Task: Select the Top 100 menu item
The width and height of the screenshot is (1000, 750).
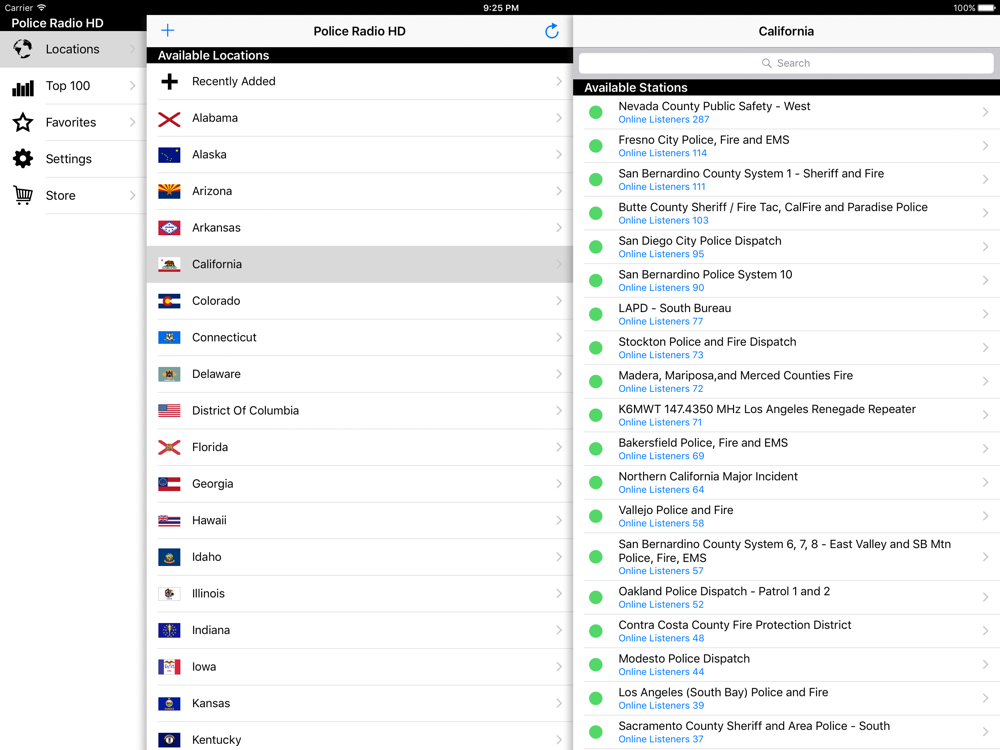Action: (x=73, y=85)
